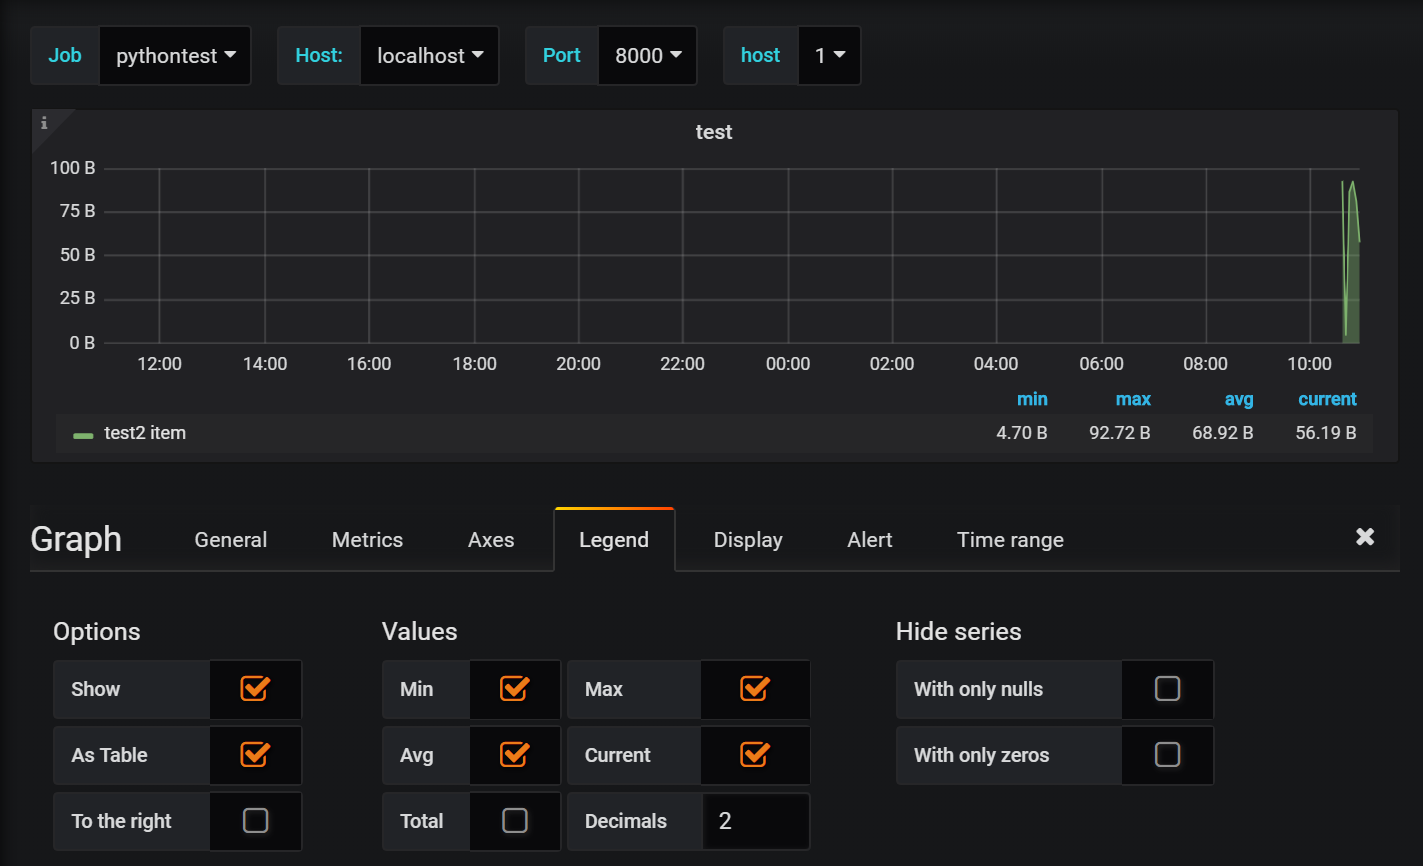The image size is (1423, 866).
Task: Enable hiding series with only nulls
Action: point(1167,689)
